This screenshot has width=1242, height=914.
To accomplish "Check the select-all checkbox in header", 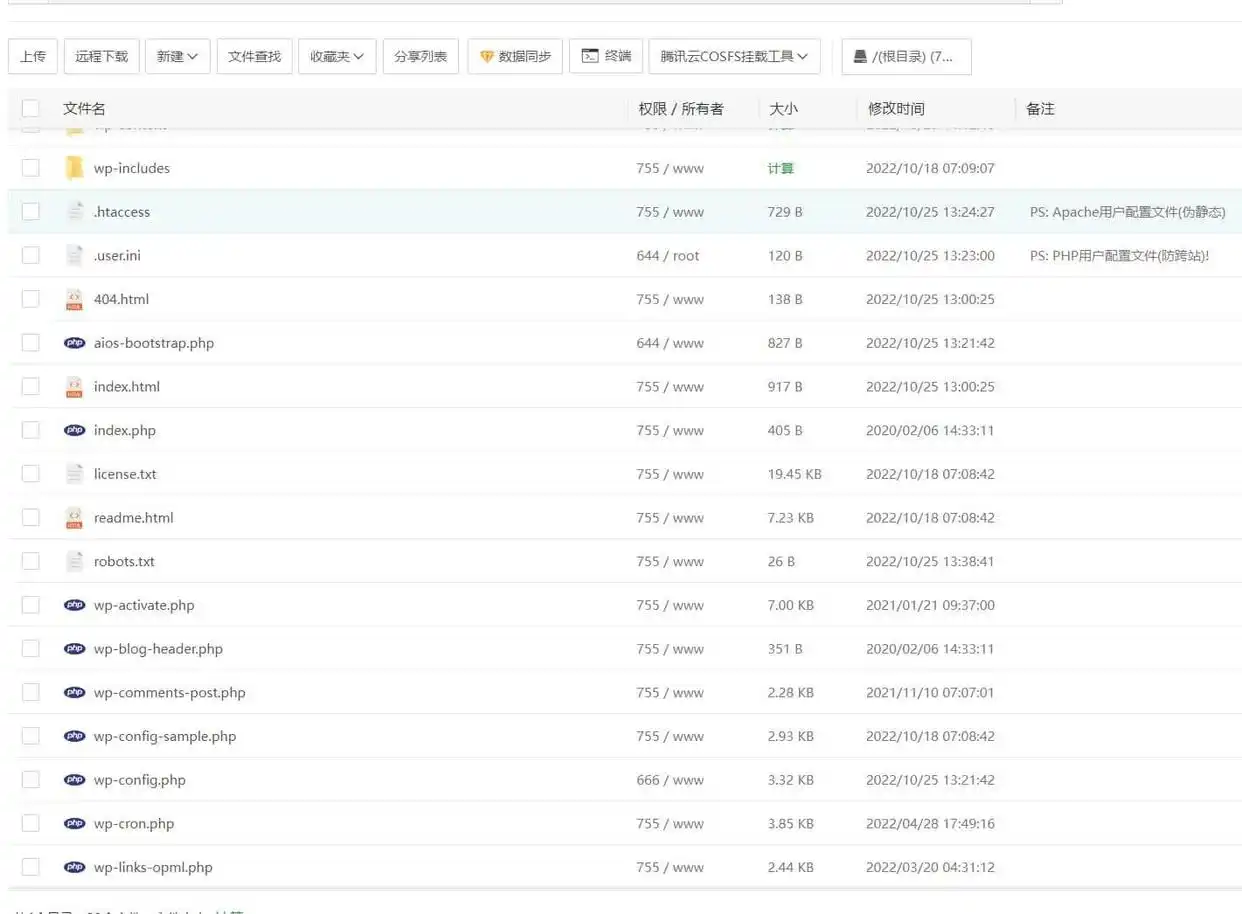I will 31,108.
